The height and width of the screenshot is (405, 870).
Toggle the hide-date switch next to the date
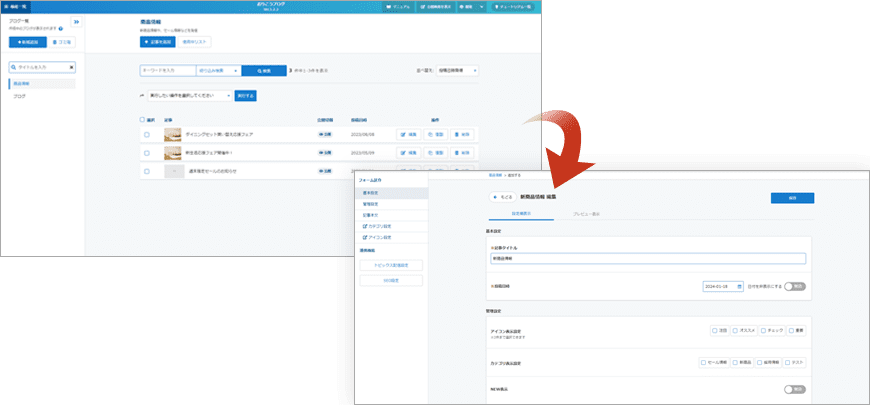(795, 286)
